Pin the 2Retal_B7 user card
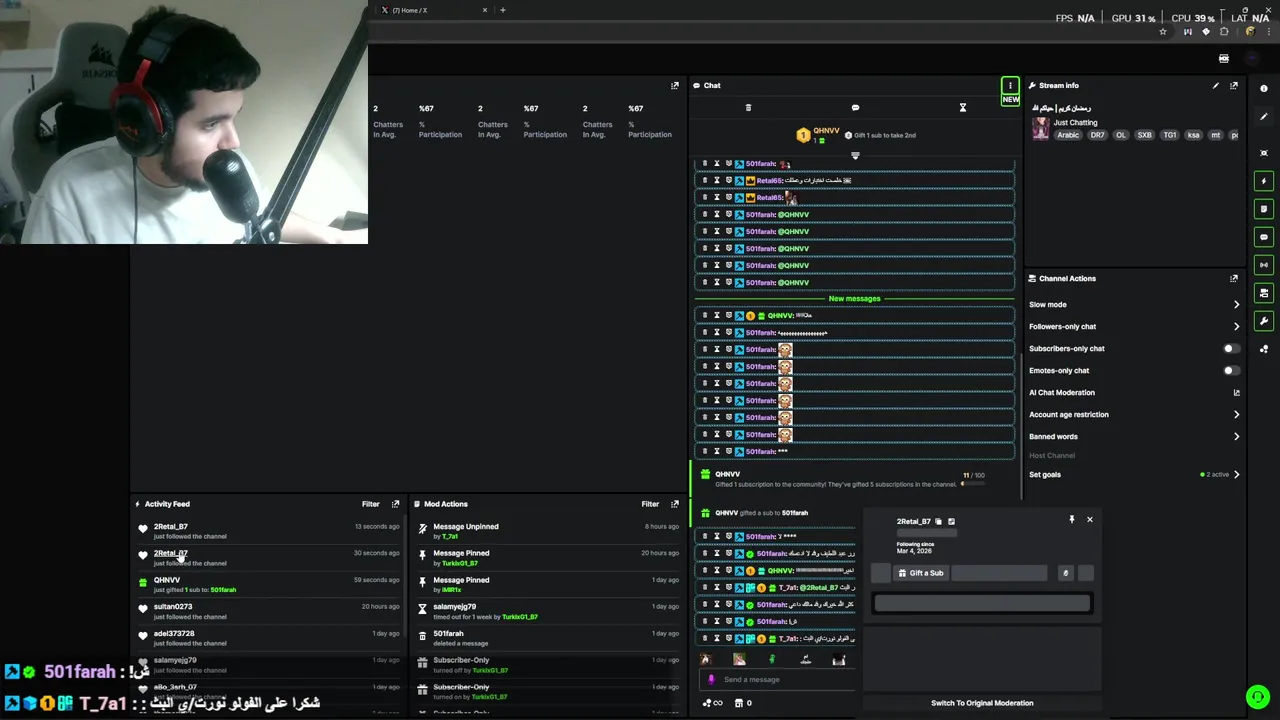The image size is (1280, 720). click(x=1072, y=520)
